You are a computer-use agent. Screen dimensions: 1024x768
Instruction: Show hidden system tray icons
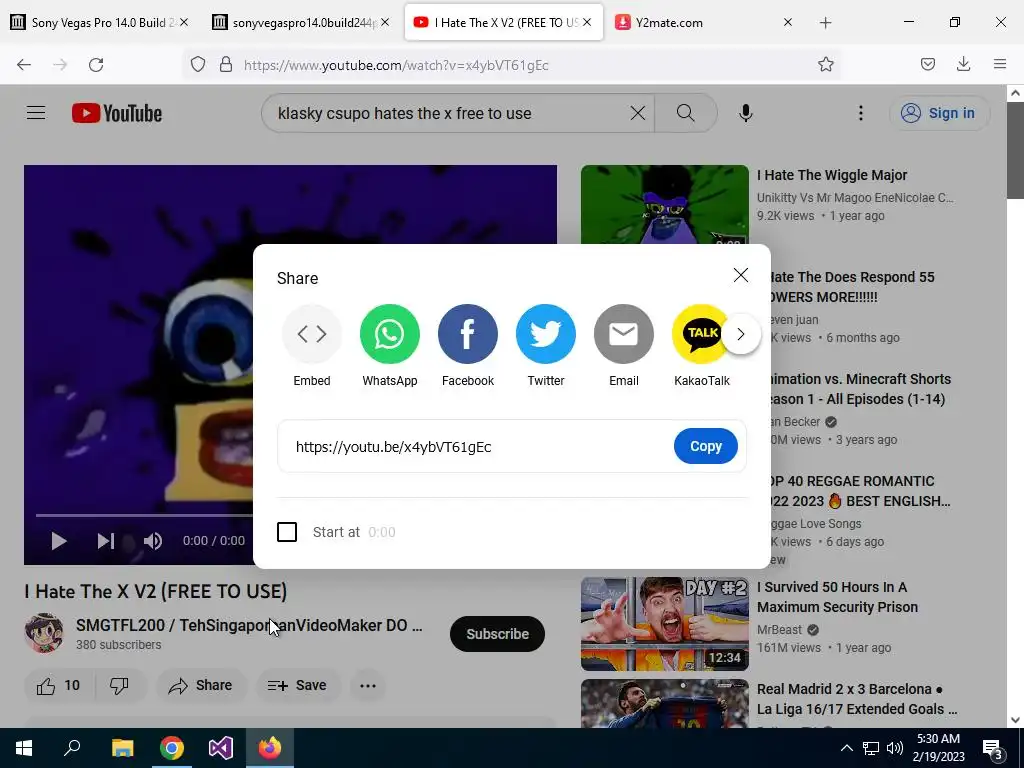pyautogui.click(x=846, y=748)
